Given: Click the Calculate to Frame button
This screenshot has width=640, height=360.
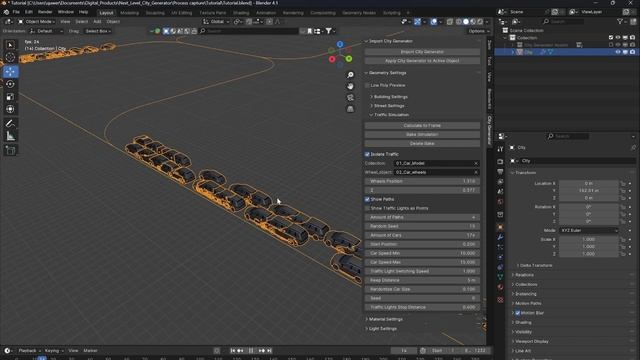Looking at the screenshot, I should [x=422, y=126].
